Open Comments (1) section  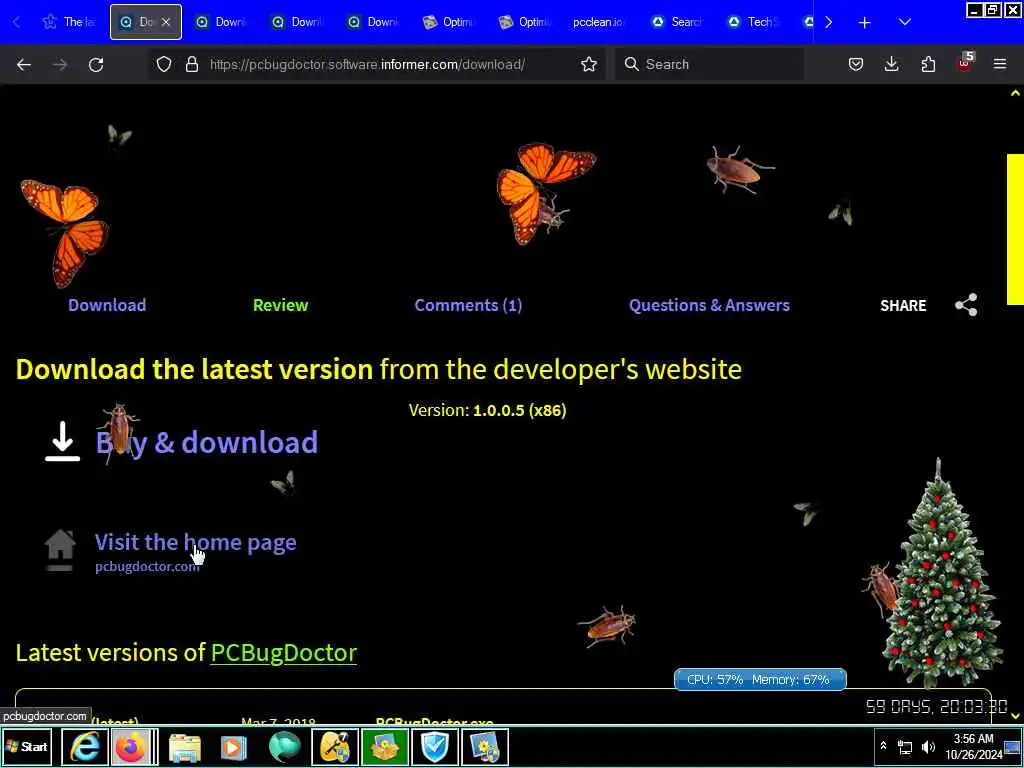pyautogui.click(x=468, y=305)
